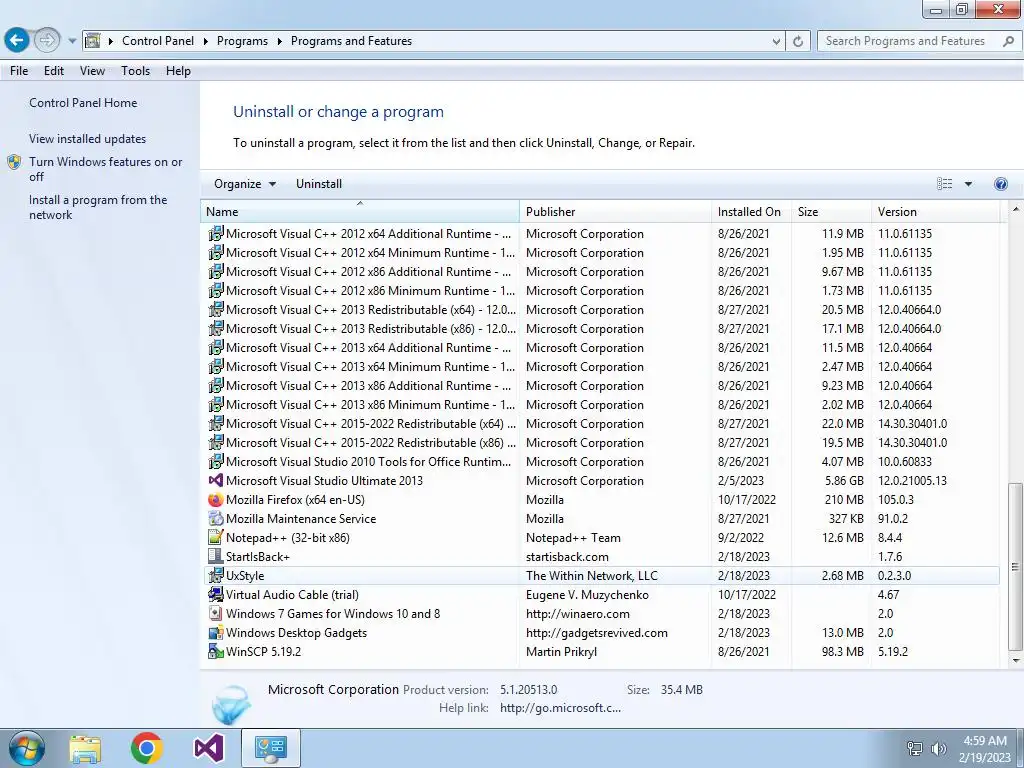The width and height of the screenshot is (1024, 768).
Task: Click the shield icon beside Windows features
Action: pyautogui.click(x=14, y=162)
